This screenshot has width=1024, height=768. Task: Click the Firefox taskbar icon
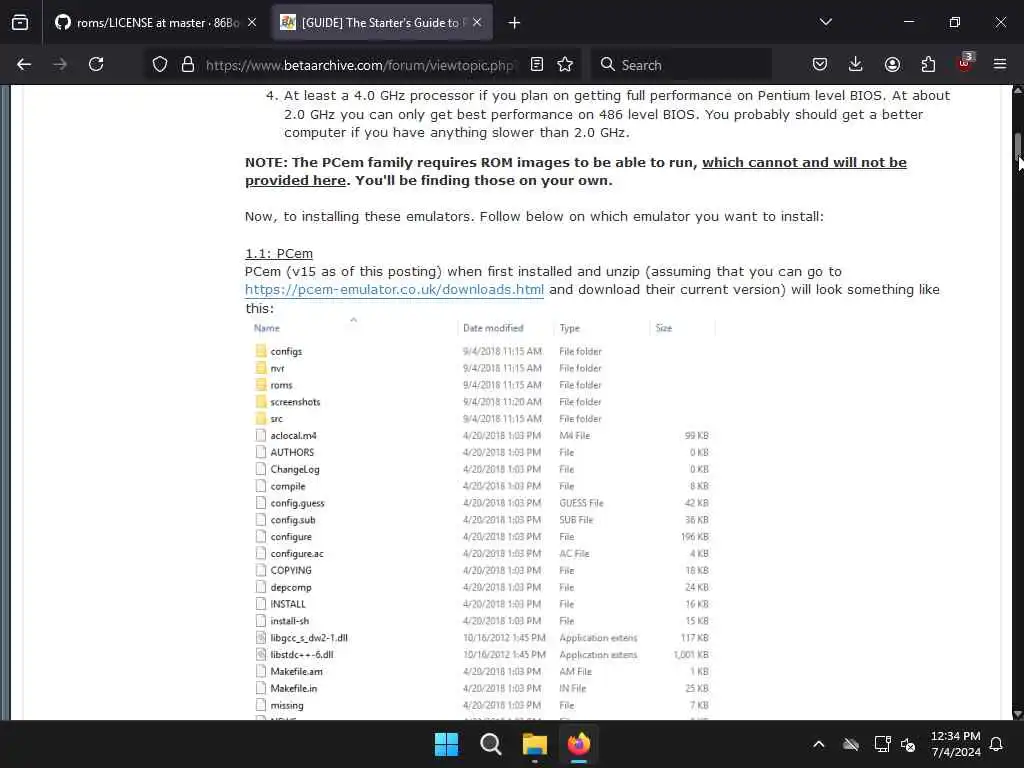click(x=579, y=744)
